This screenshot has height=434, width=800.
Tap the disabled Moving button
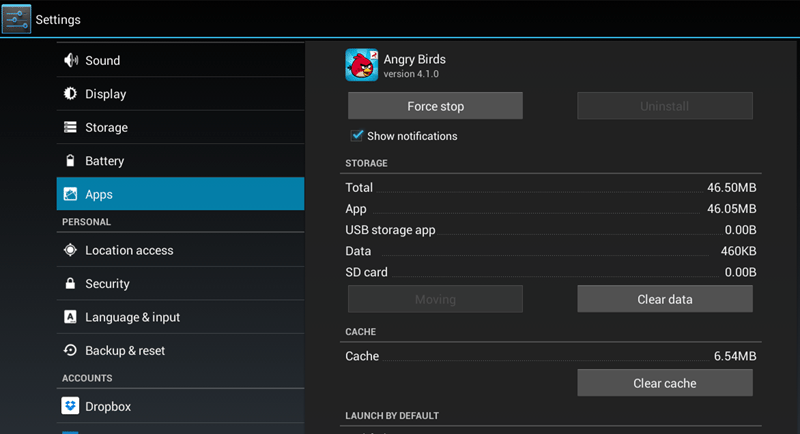coord(435,299)
